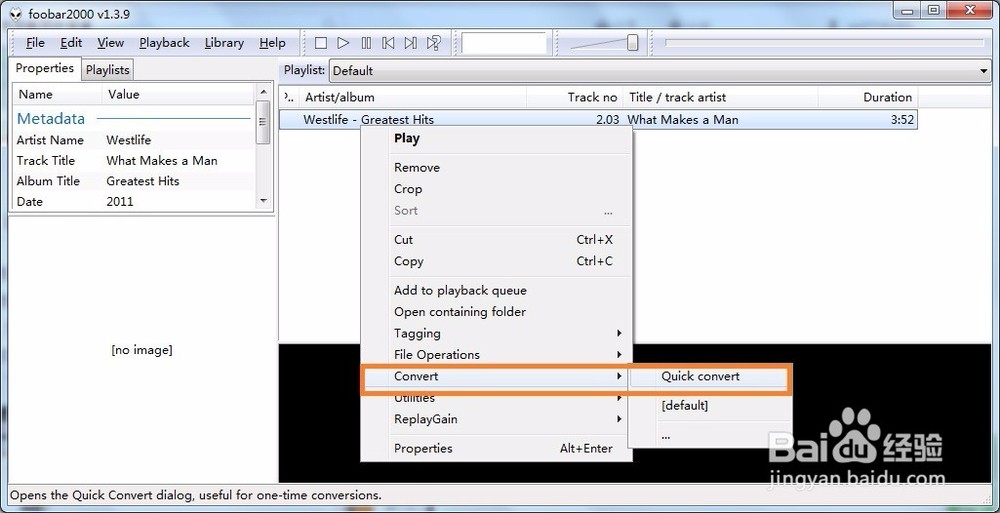
Task: Click Add to playback queue
Action: 497,290
